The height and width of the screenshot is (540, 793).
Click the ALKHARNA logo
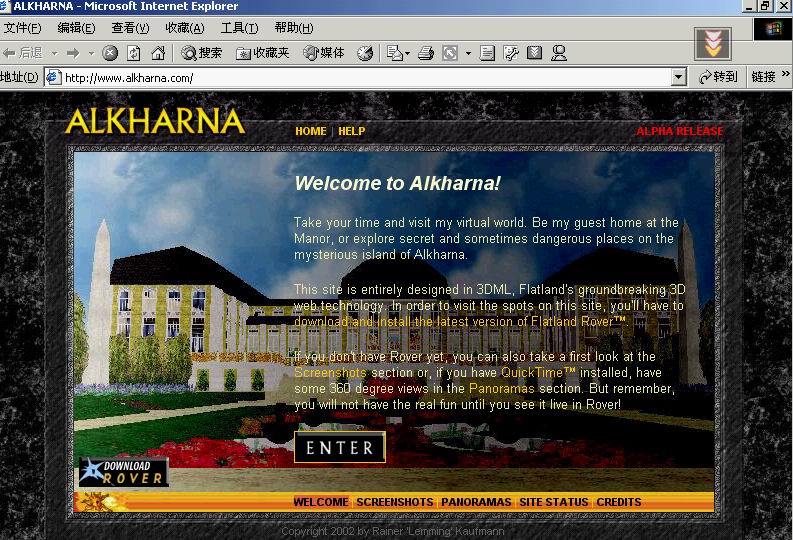pyautogui.click(x=155, y=121)
